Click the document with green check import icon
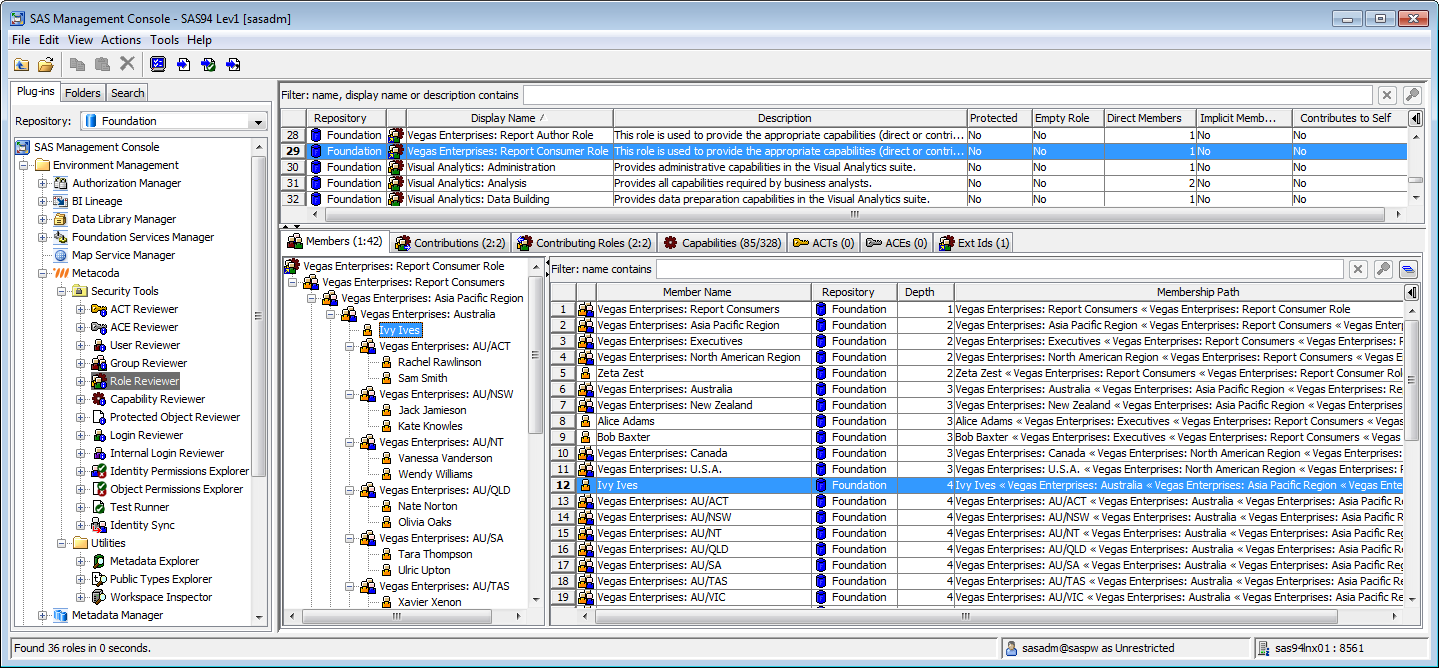Screen dimensions: 1439x668 [208, 64]
